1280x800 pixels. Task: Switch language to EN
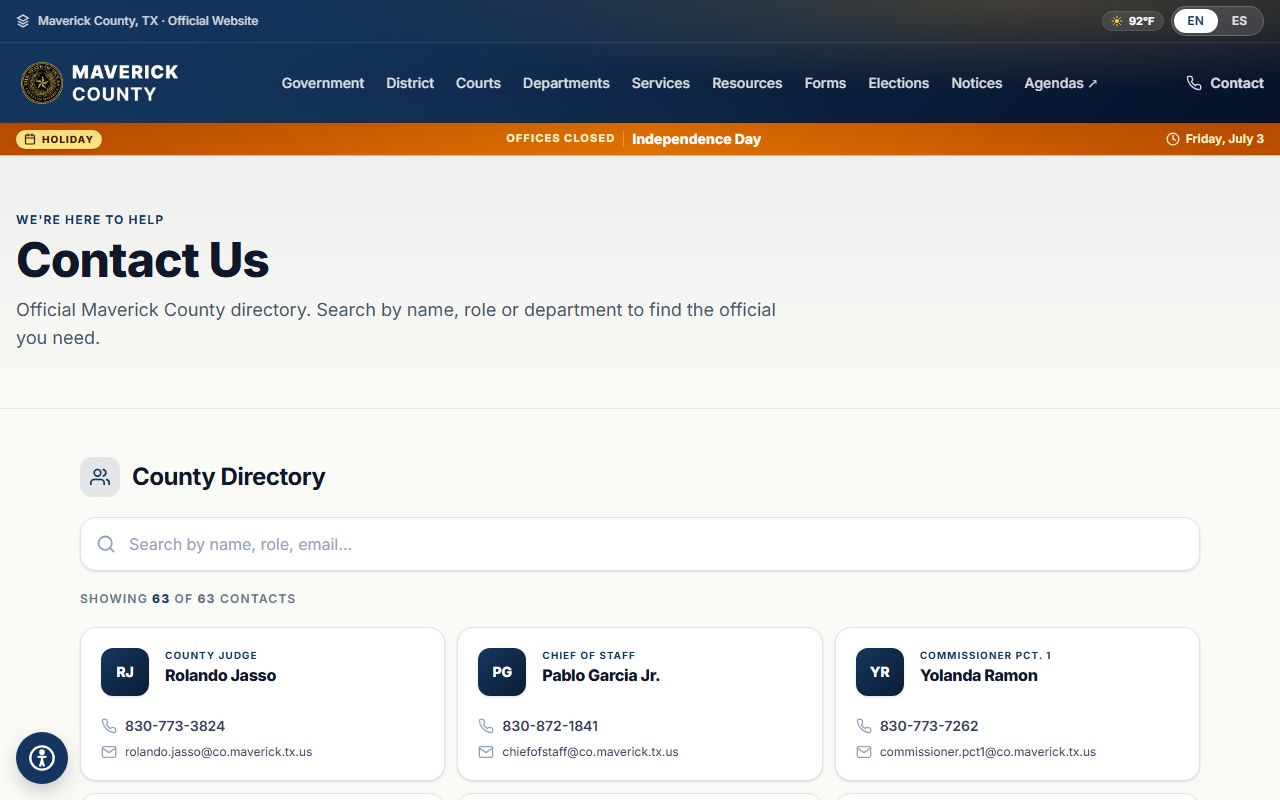click(1196, 21)
